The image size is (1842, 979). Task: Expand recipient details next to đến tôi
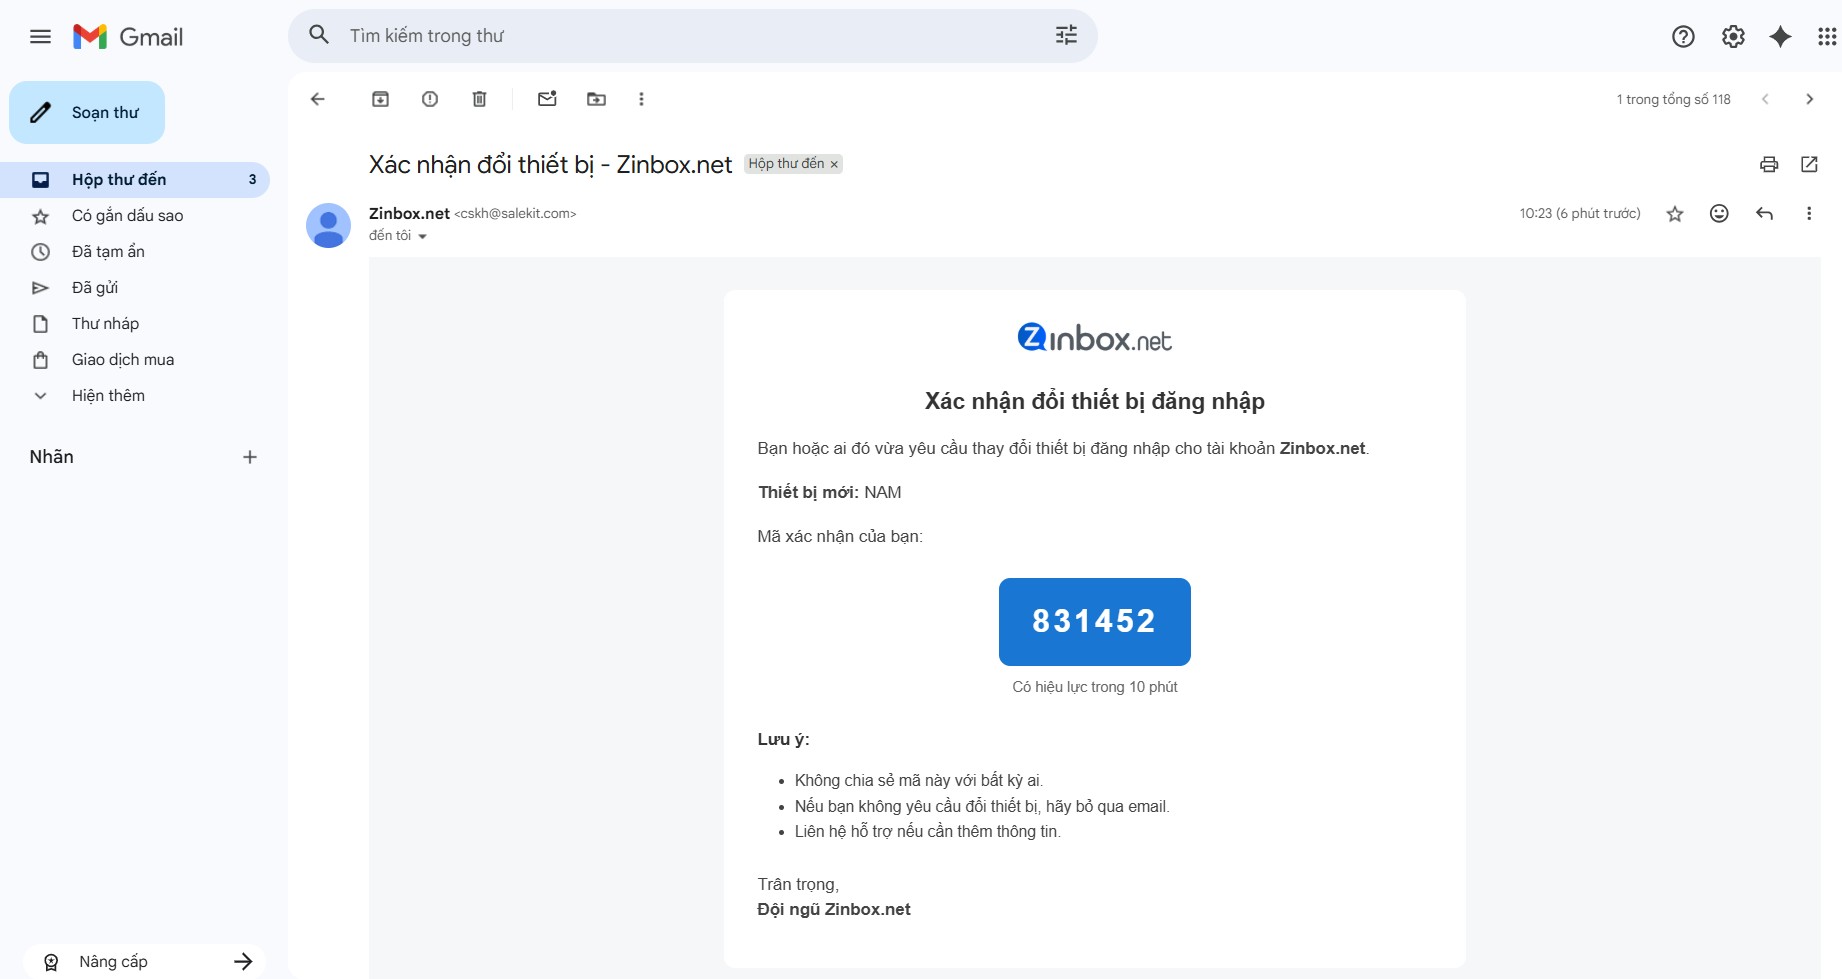422,237
